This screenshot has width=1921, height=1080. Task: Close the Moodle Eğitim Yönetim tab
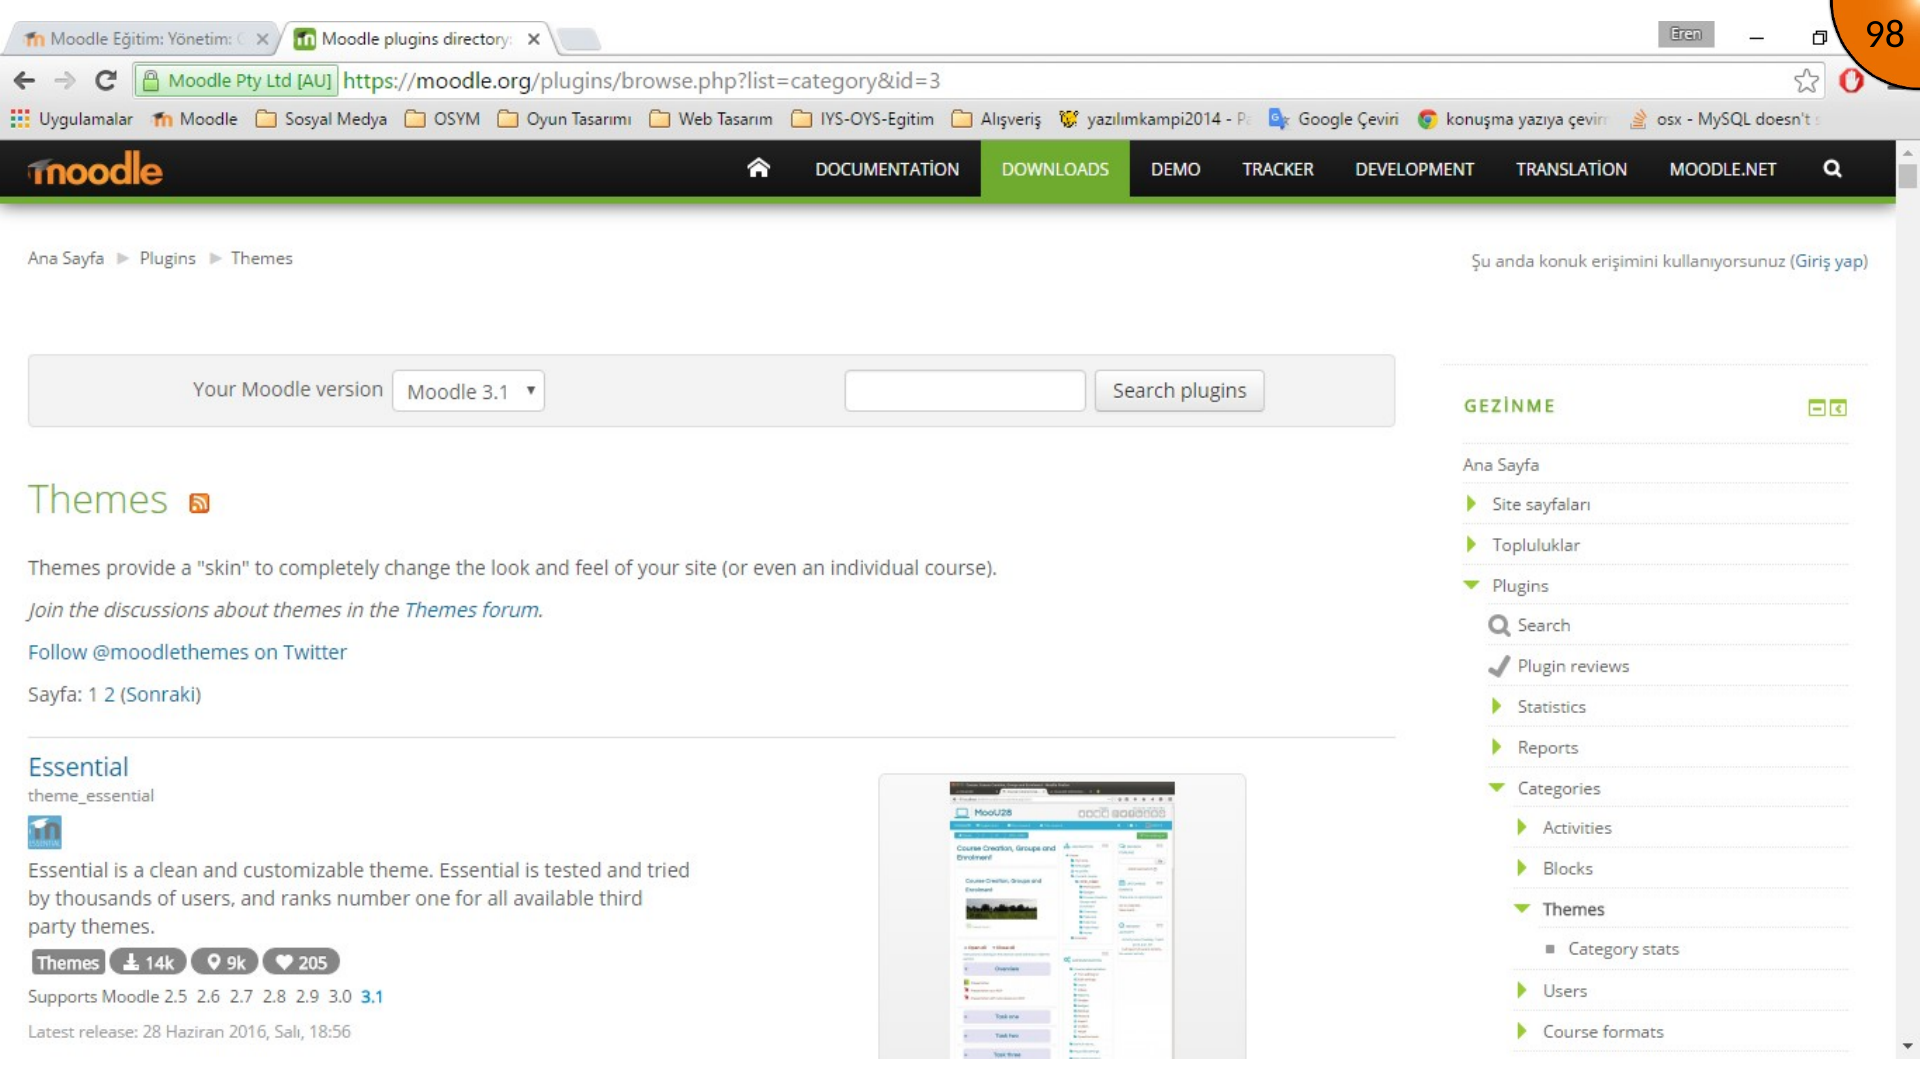coord(262,39)
